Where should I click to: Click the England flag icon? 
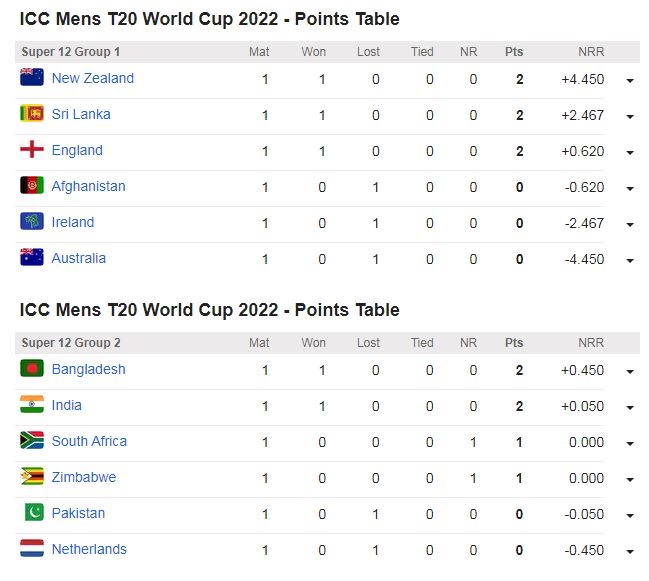pyautogui.click(x=32, y=150)
